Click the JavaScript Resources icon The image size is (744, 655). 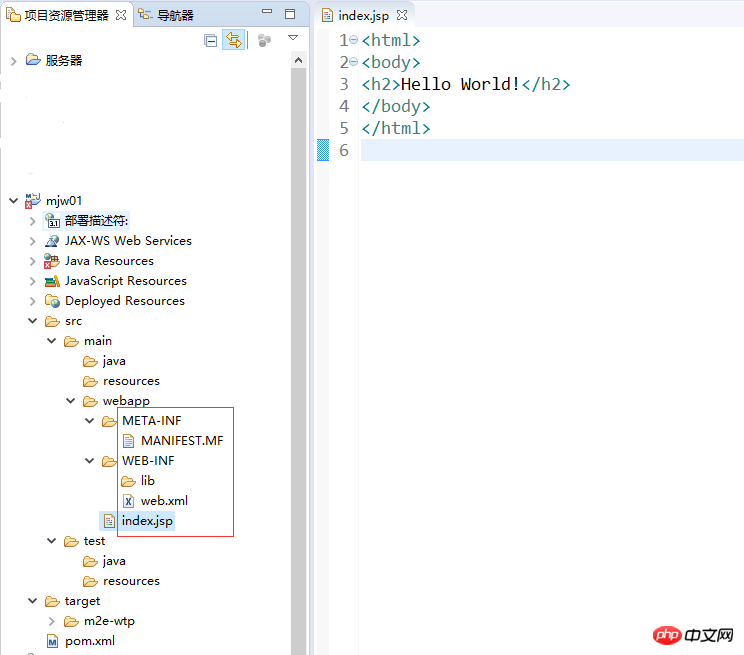click(52, 281)
